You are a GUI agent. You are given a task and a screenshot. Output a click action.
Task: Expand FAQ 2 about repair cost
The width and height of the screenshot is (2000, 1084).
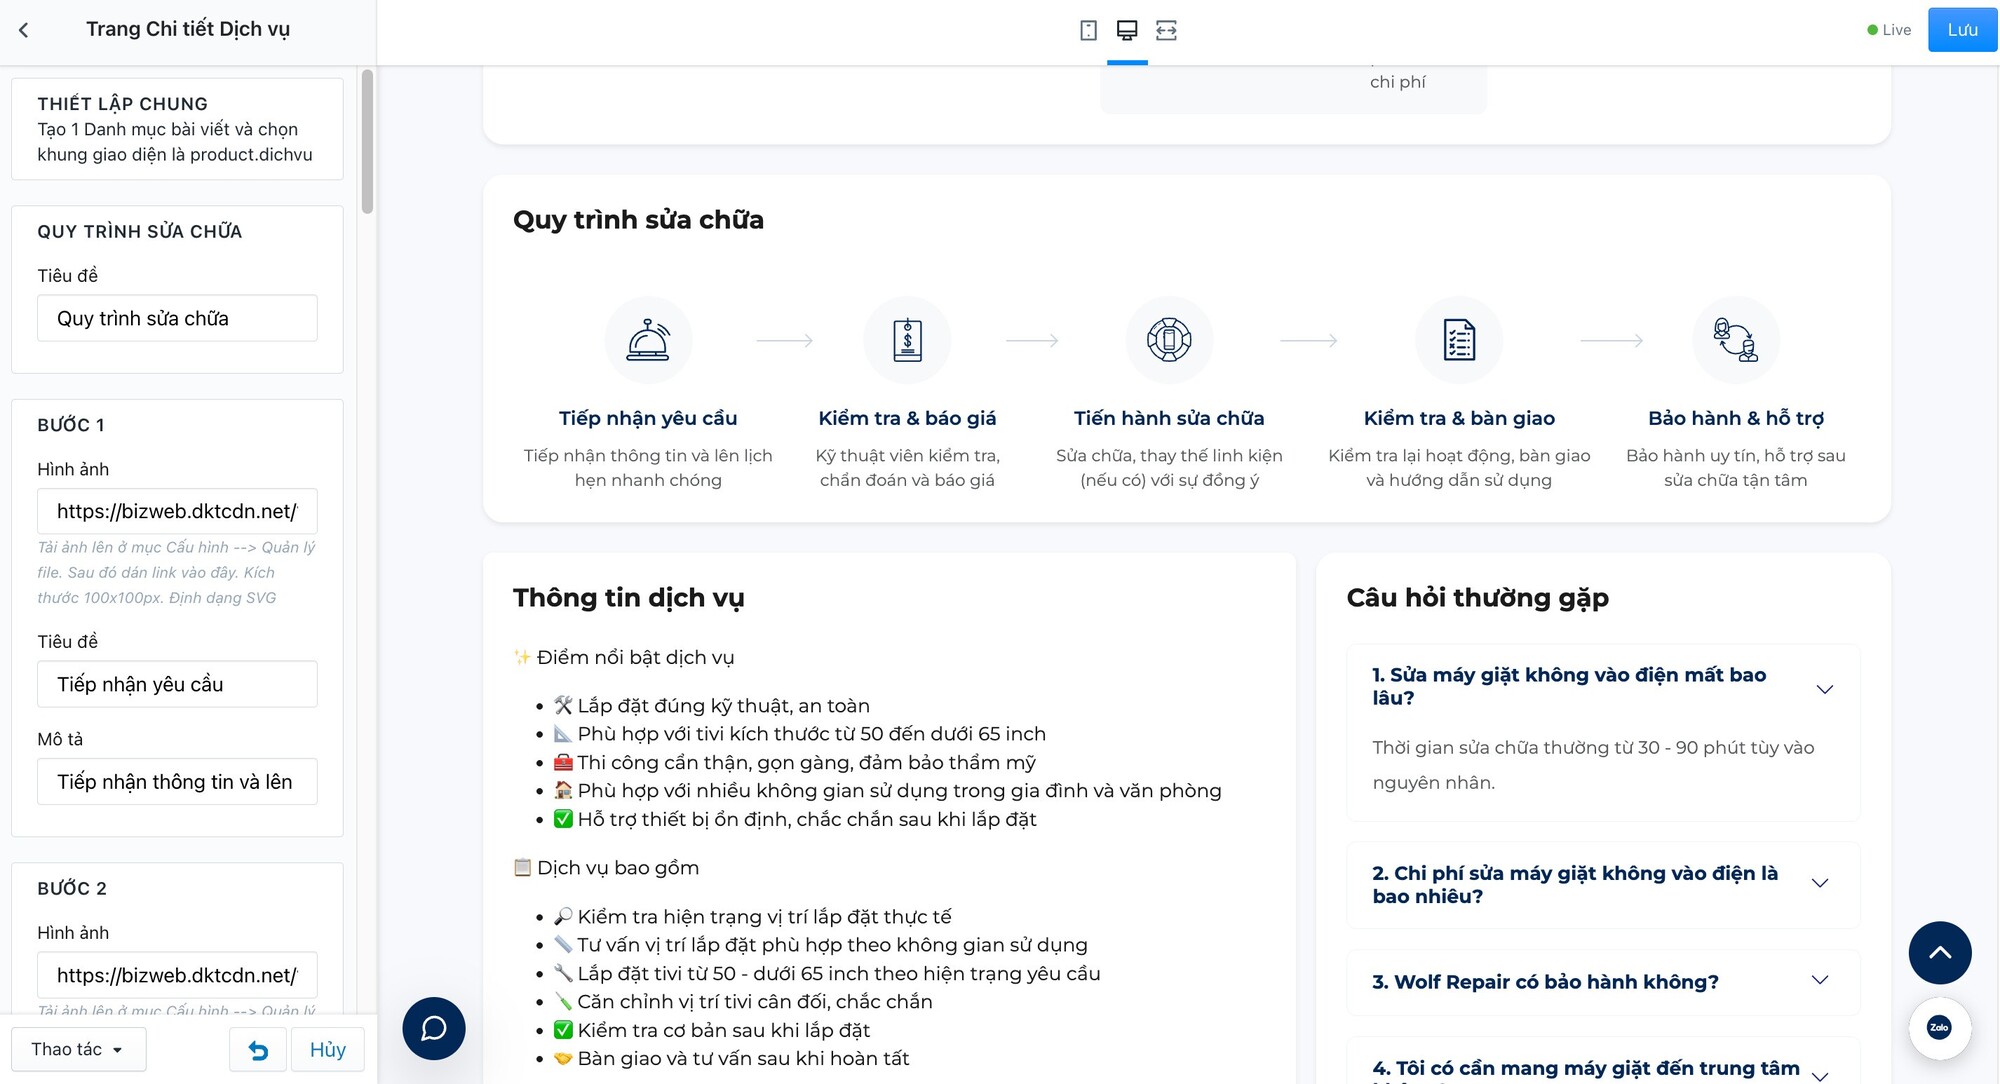click(x=1820, y=883)
